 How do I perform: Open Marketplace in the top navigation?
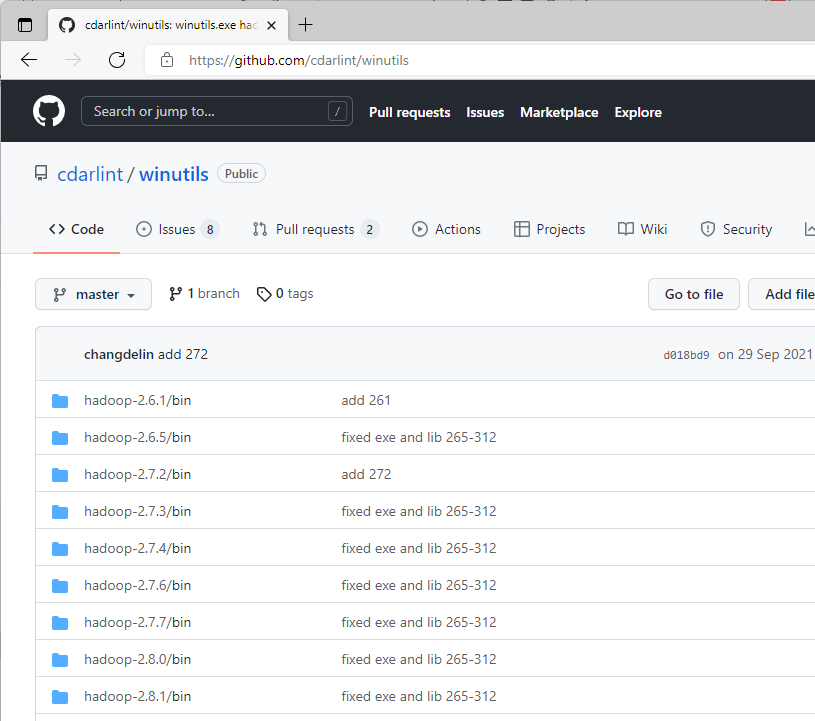(559, 112)
